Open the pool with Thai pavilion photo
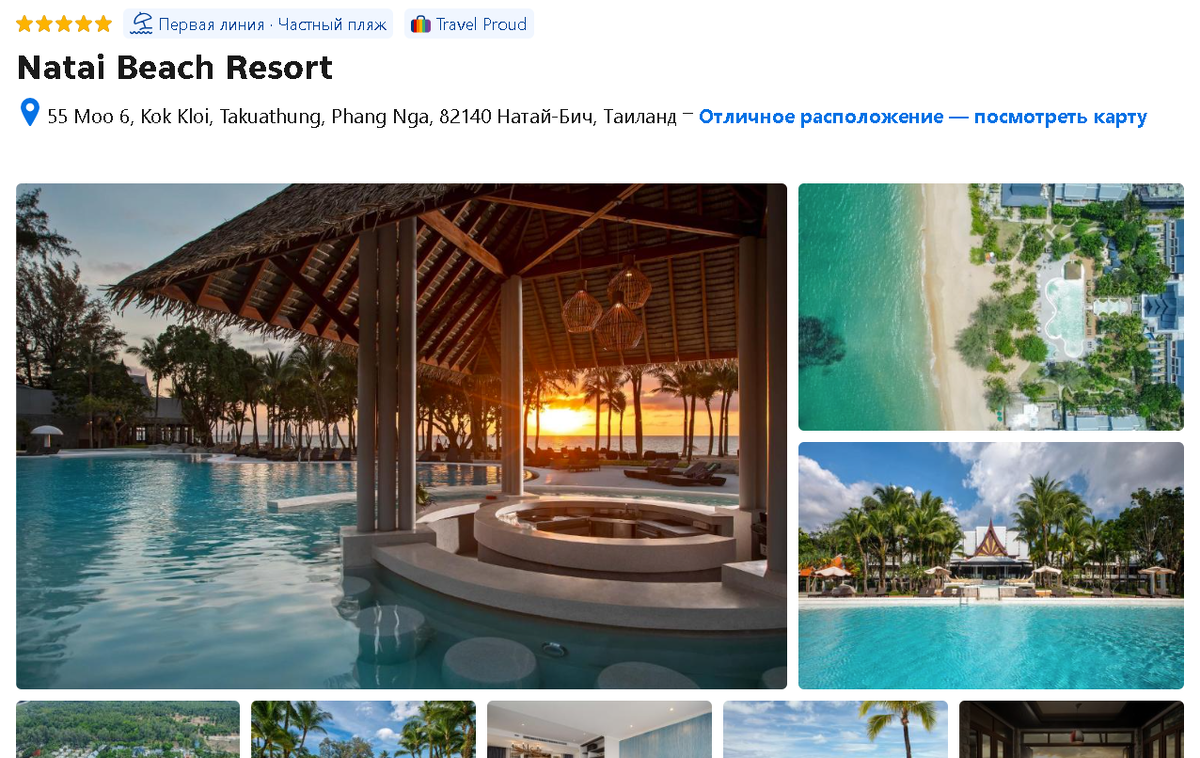 pyautogui.click(x=991, y=566)
